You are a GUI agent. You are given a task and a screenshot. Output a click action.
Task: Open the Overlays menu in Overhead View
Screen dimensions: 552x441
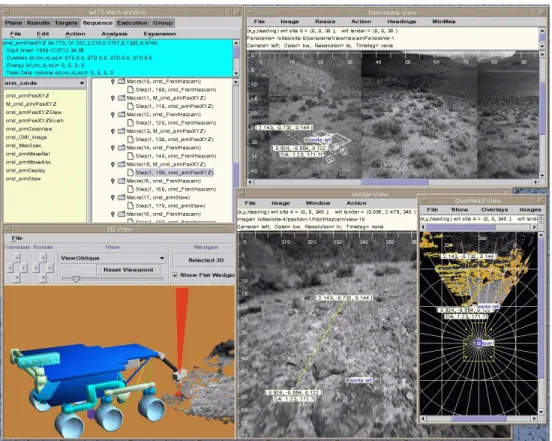click(494, 209)
